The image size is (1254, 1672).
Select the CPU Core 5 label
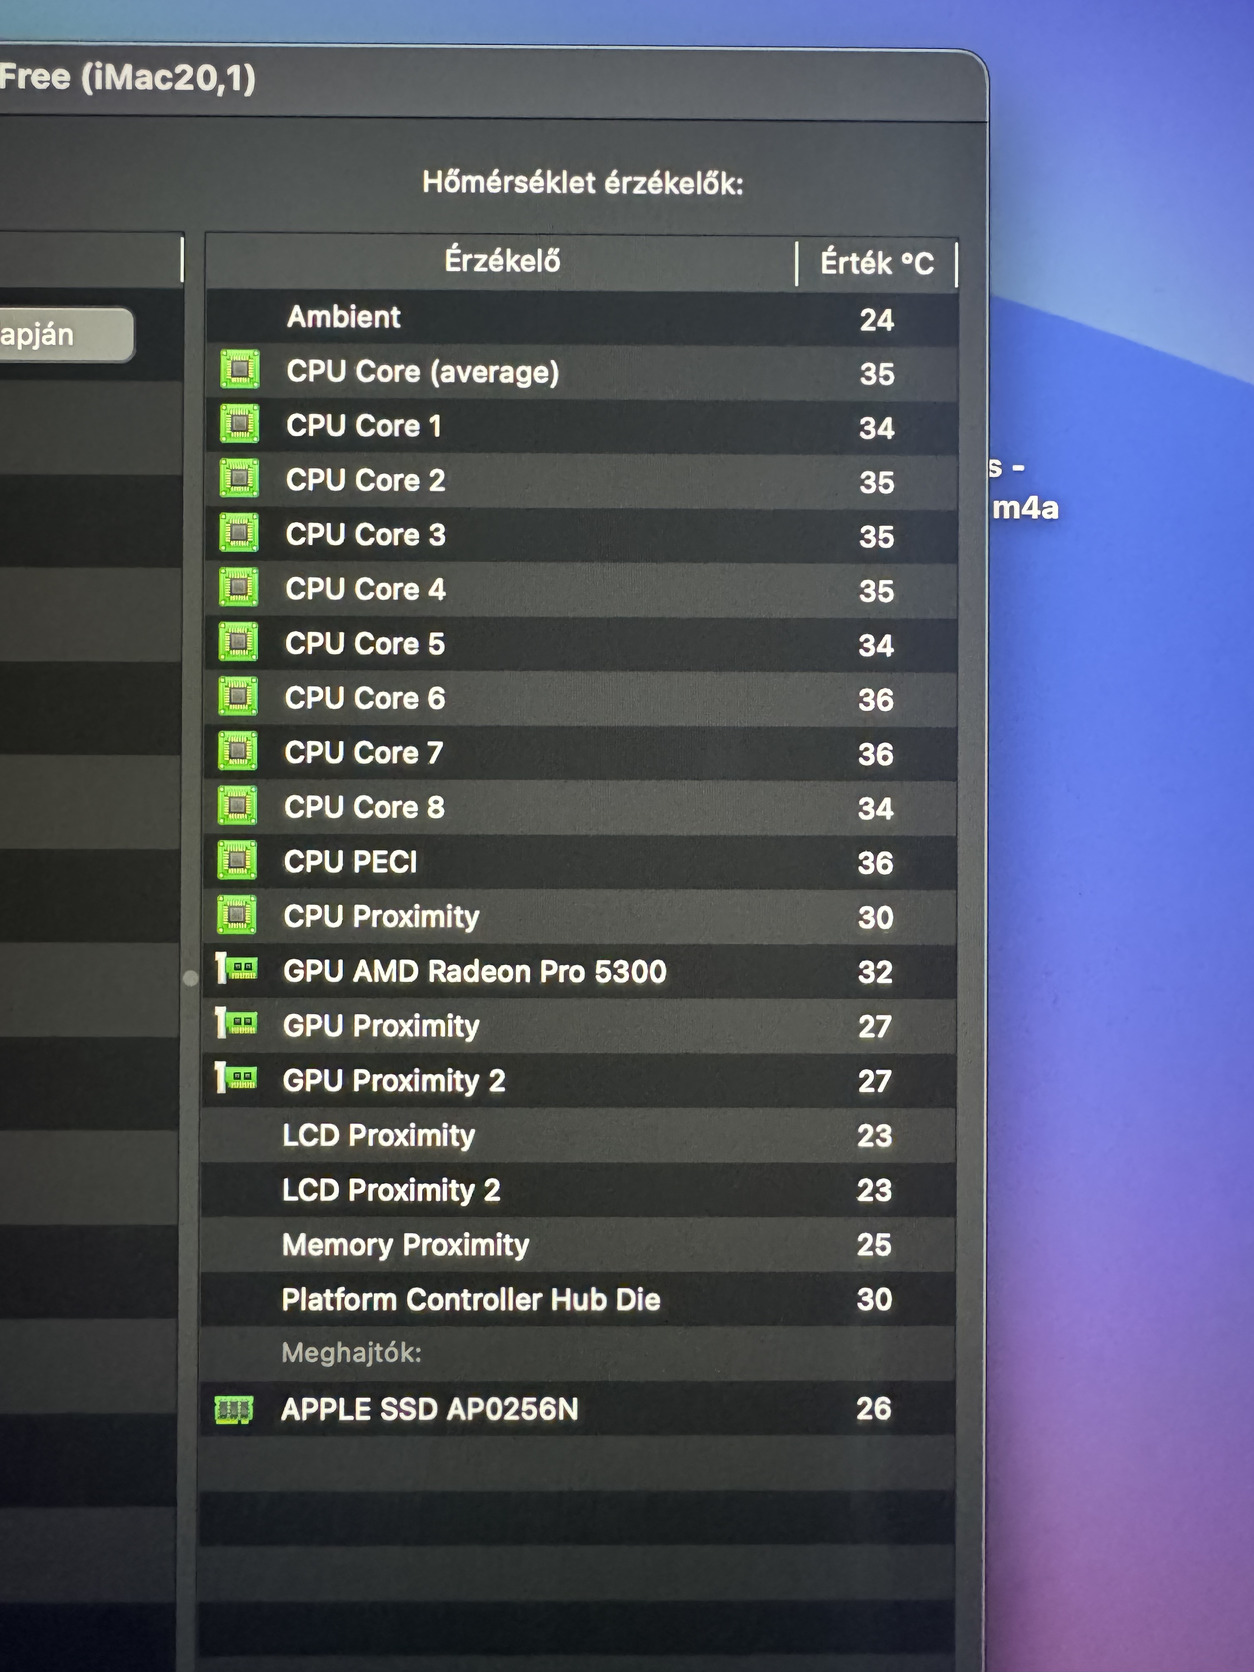point(364,644)
